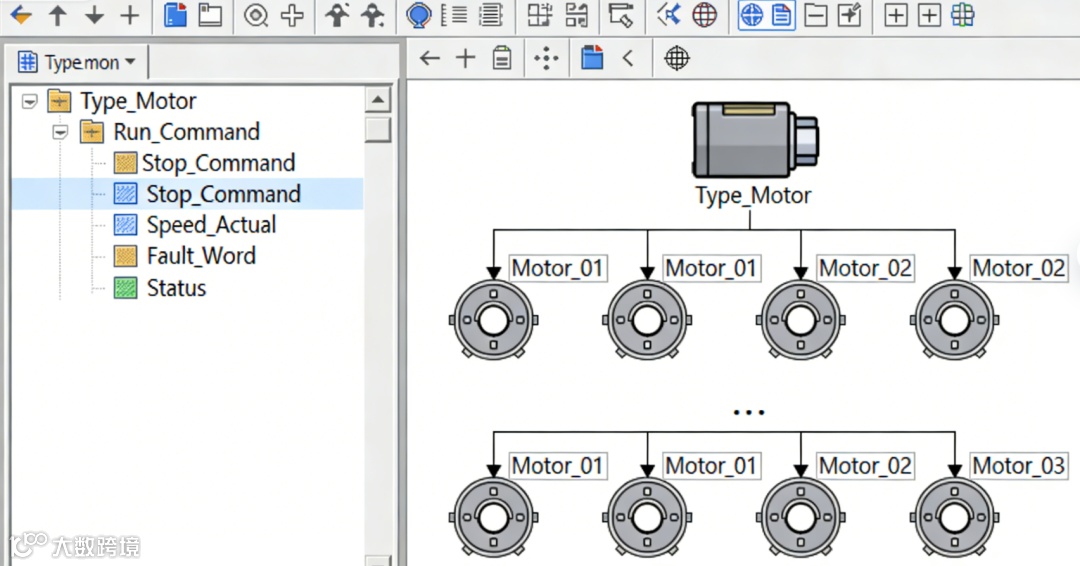The height and width of the screenshot is (566, 1080).
Task: Click the ellipsis between motor rows
Action: coord(749,412)
